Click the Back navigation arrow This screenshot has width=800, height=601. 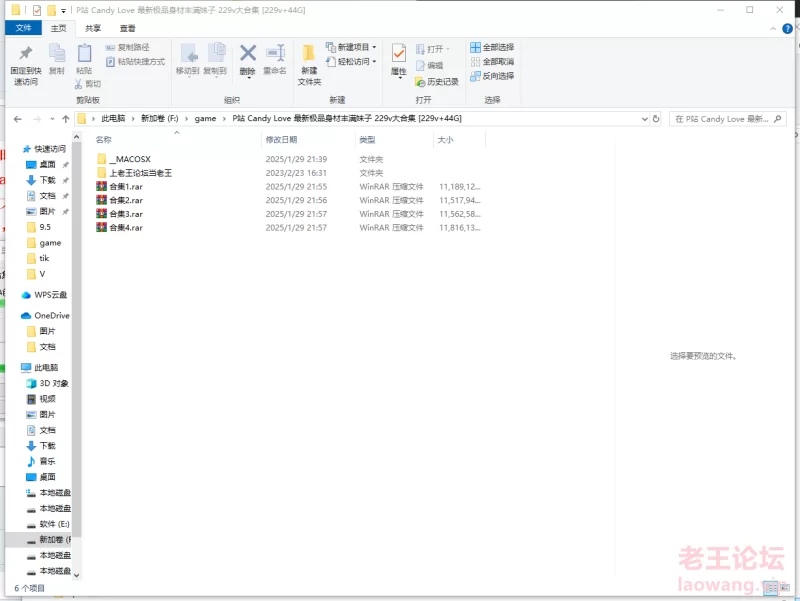click(18, 119)
